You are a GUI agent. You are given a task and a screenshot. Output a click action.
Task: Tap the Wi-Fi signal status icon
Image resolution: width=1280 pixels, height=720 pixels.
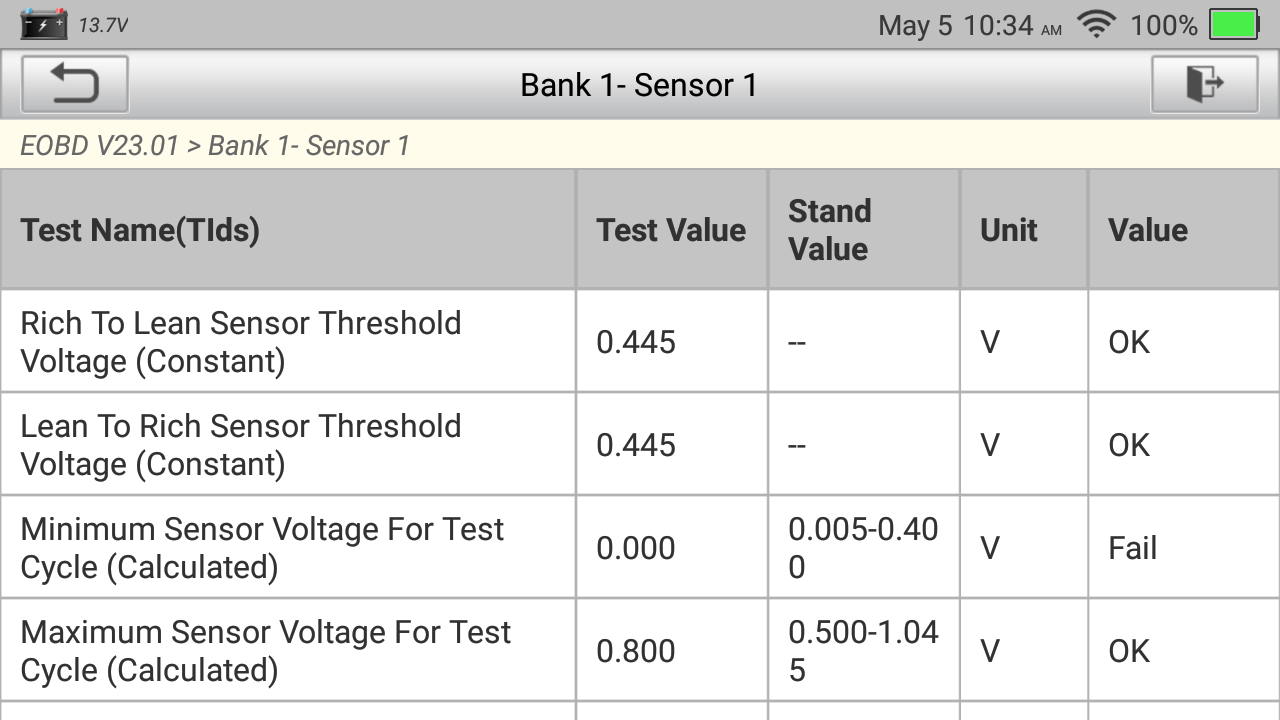[1096, 25]
